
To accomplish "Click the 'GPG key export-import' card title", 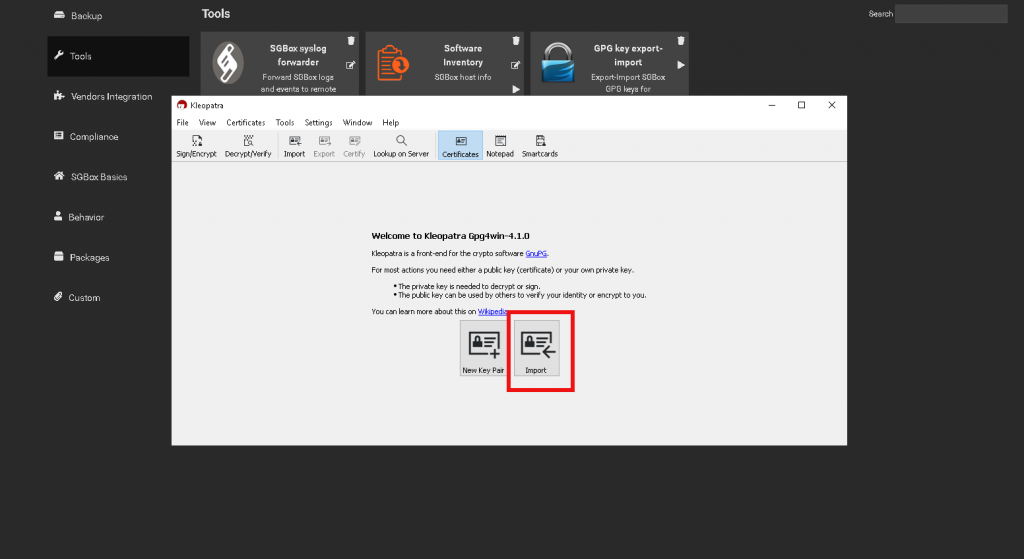I will (628, 56).
